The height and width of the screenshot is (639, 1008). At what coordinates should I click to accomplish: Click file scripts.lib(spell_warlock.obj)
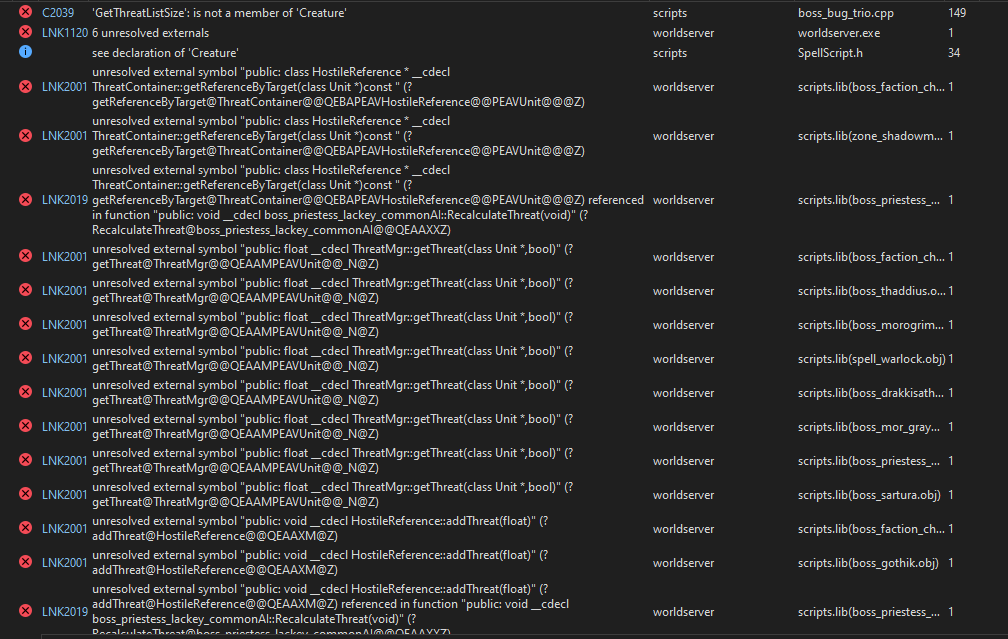(x=872, y=359)
